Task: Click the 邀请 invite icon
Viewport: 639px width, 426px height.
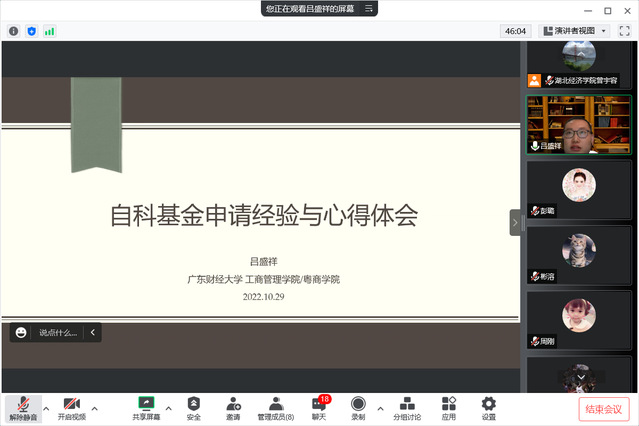Action: click(x=233, y=408)
